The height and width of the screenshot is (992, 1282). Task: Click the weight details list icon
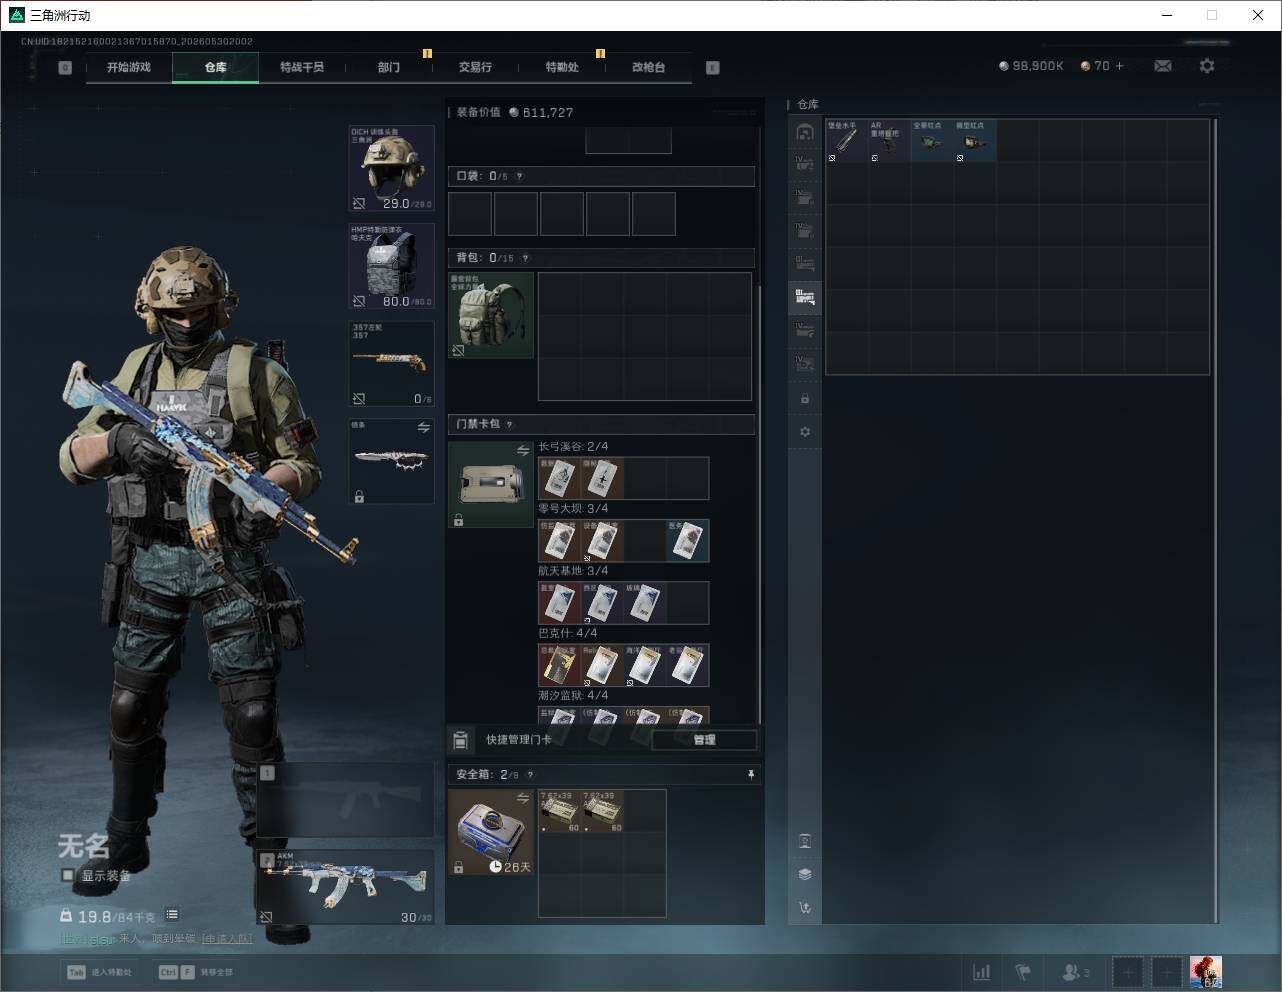[172, 914]
